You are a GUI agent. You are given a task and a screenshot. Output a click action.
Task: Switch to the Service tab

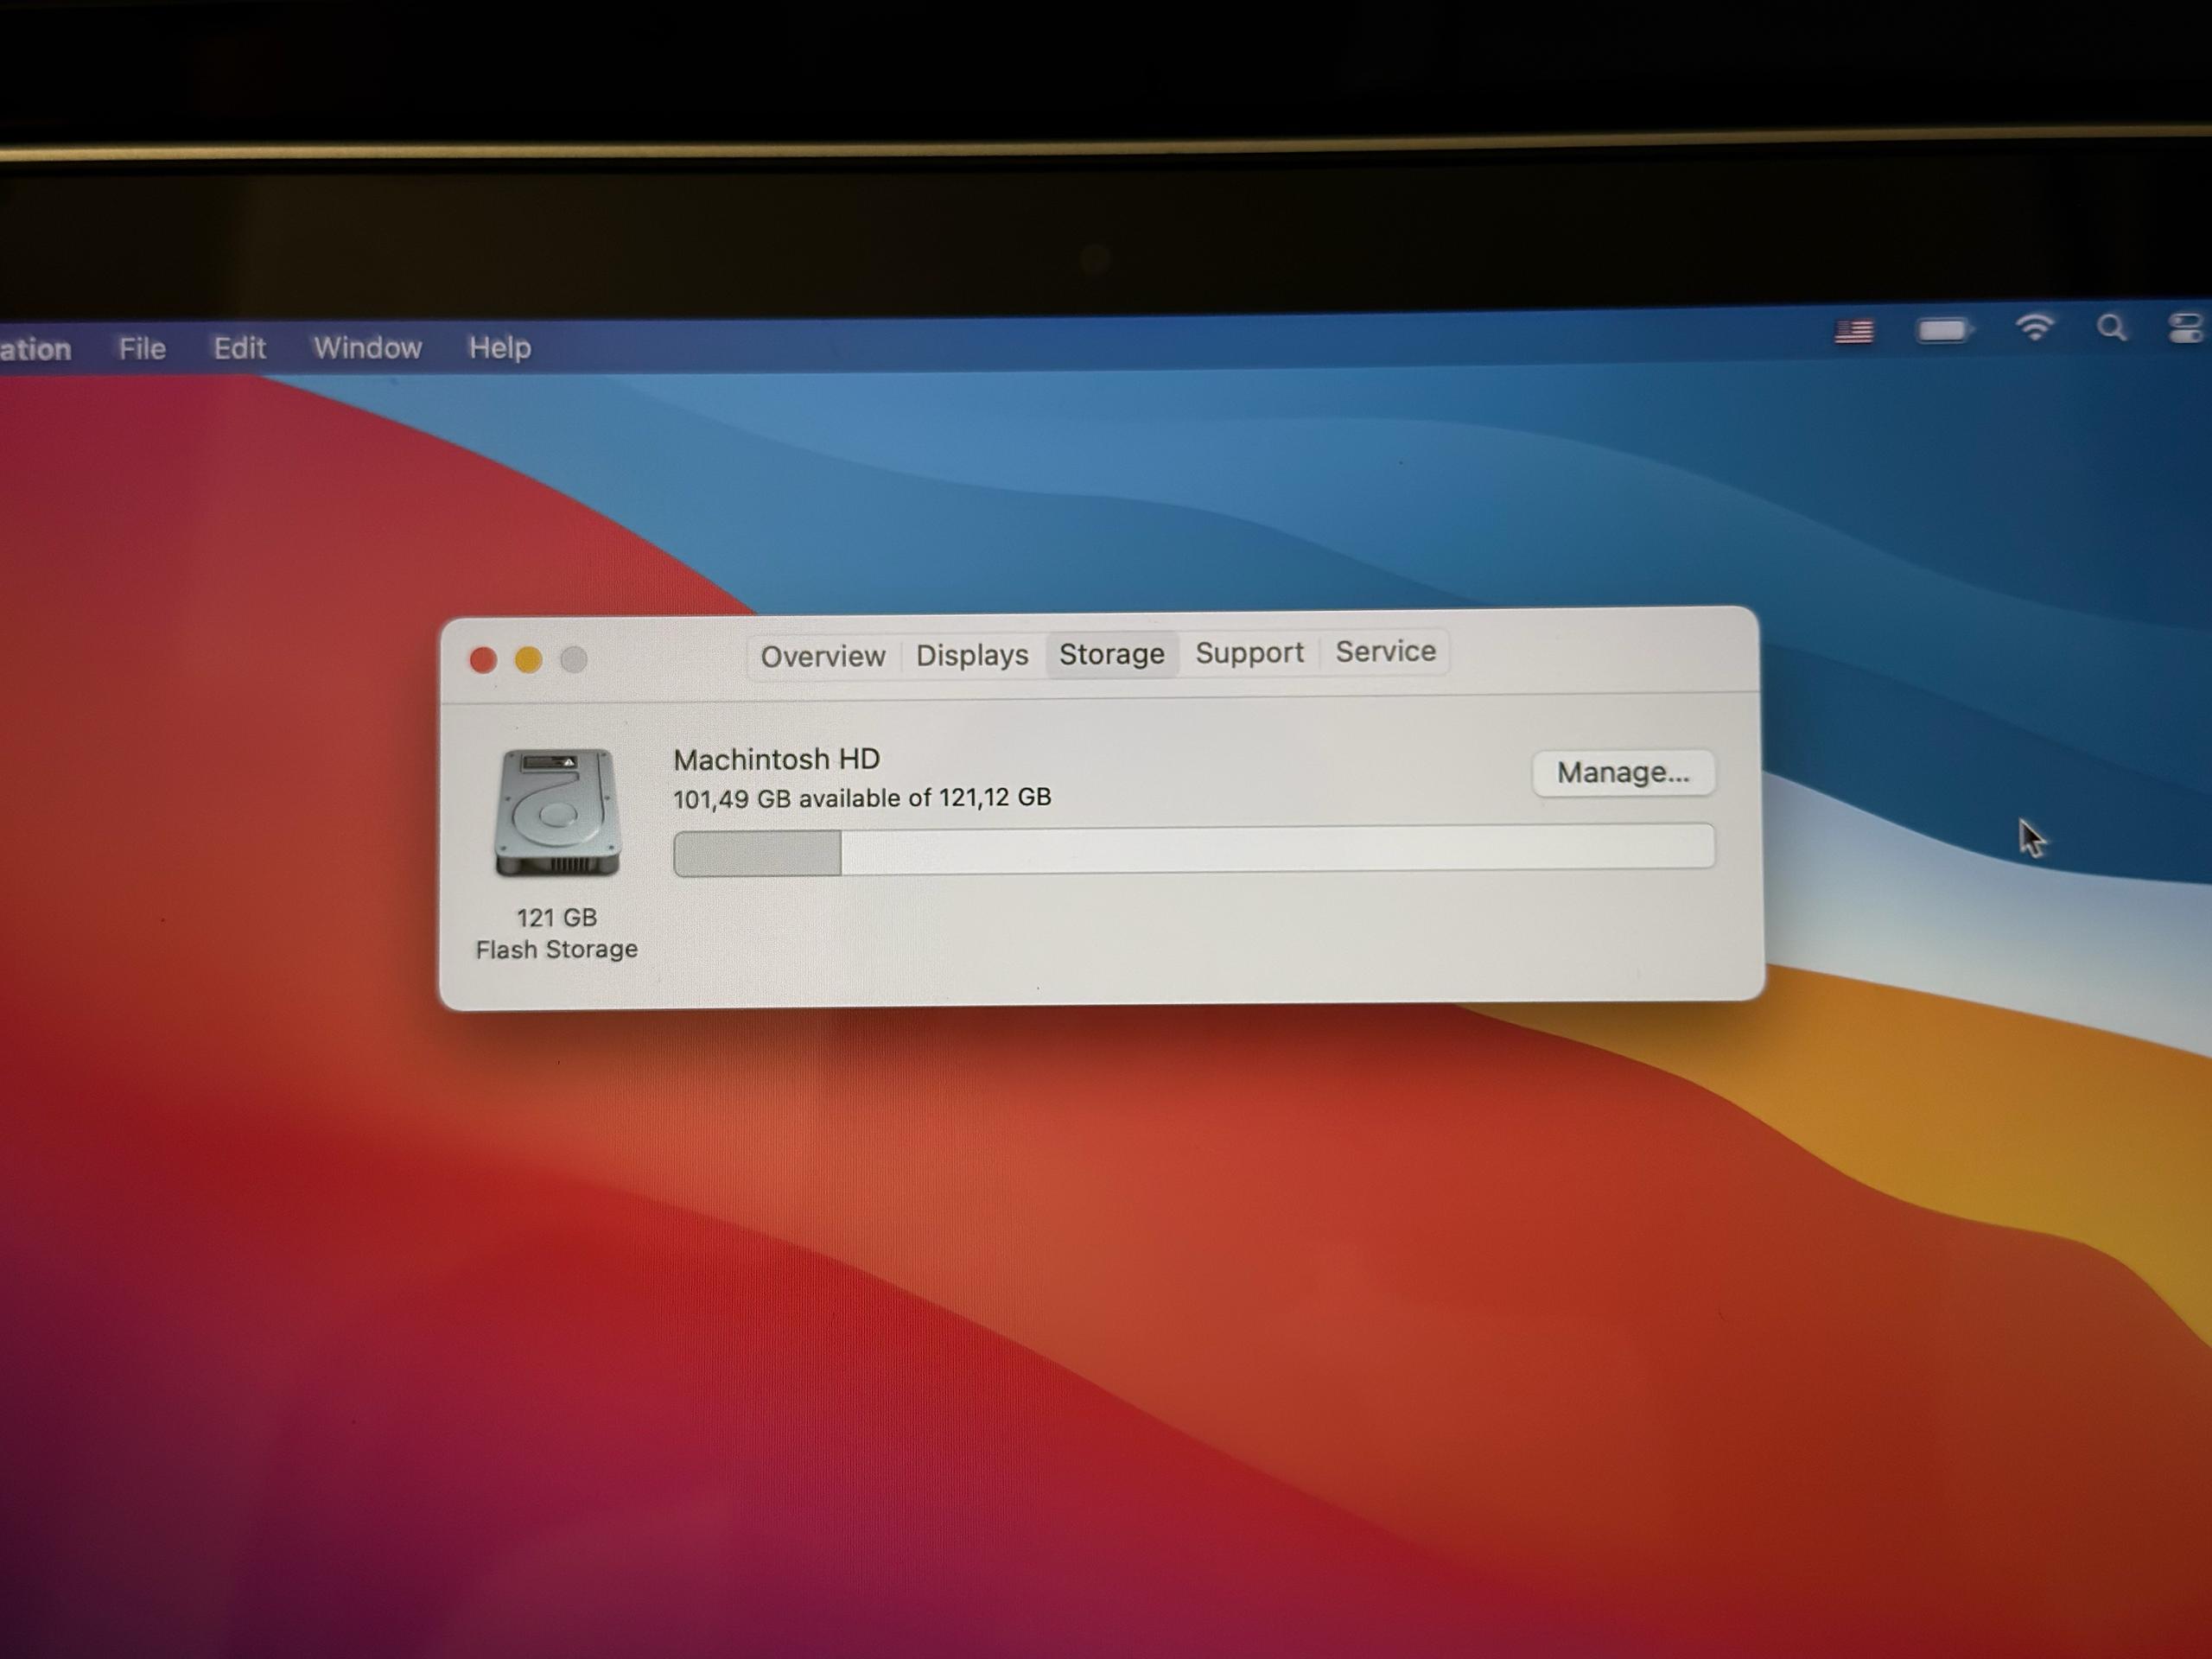pyautogui.click(x=1385, y=652)
